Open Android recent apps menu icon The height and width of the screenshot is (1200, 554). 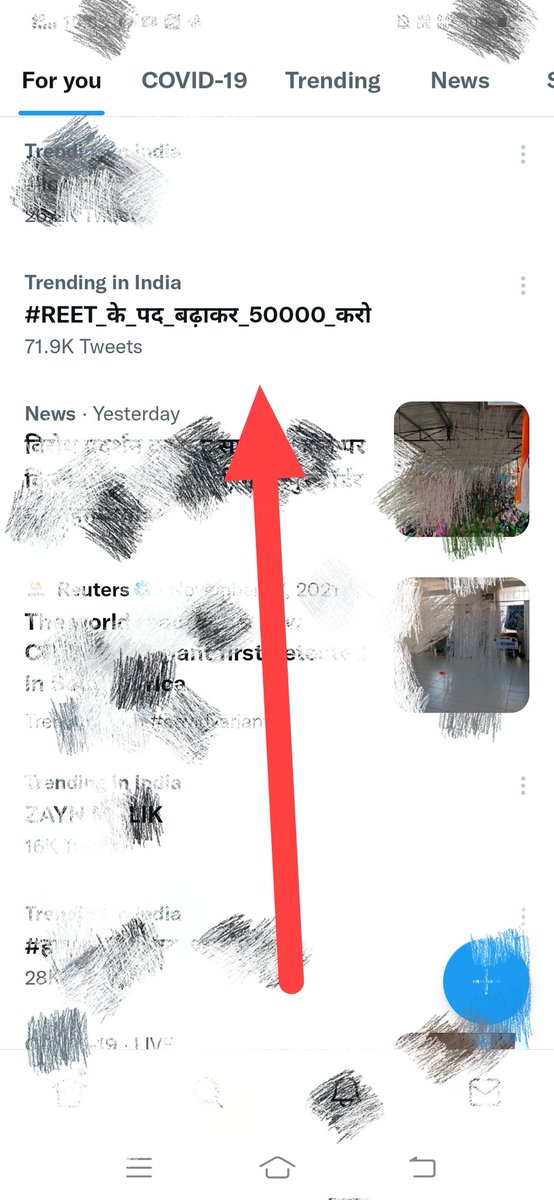(x=138, y=1166)
